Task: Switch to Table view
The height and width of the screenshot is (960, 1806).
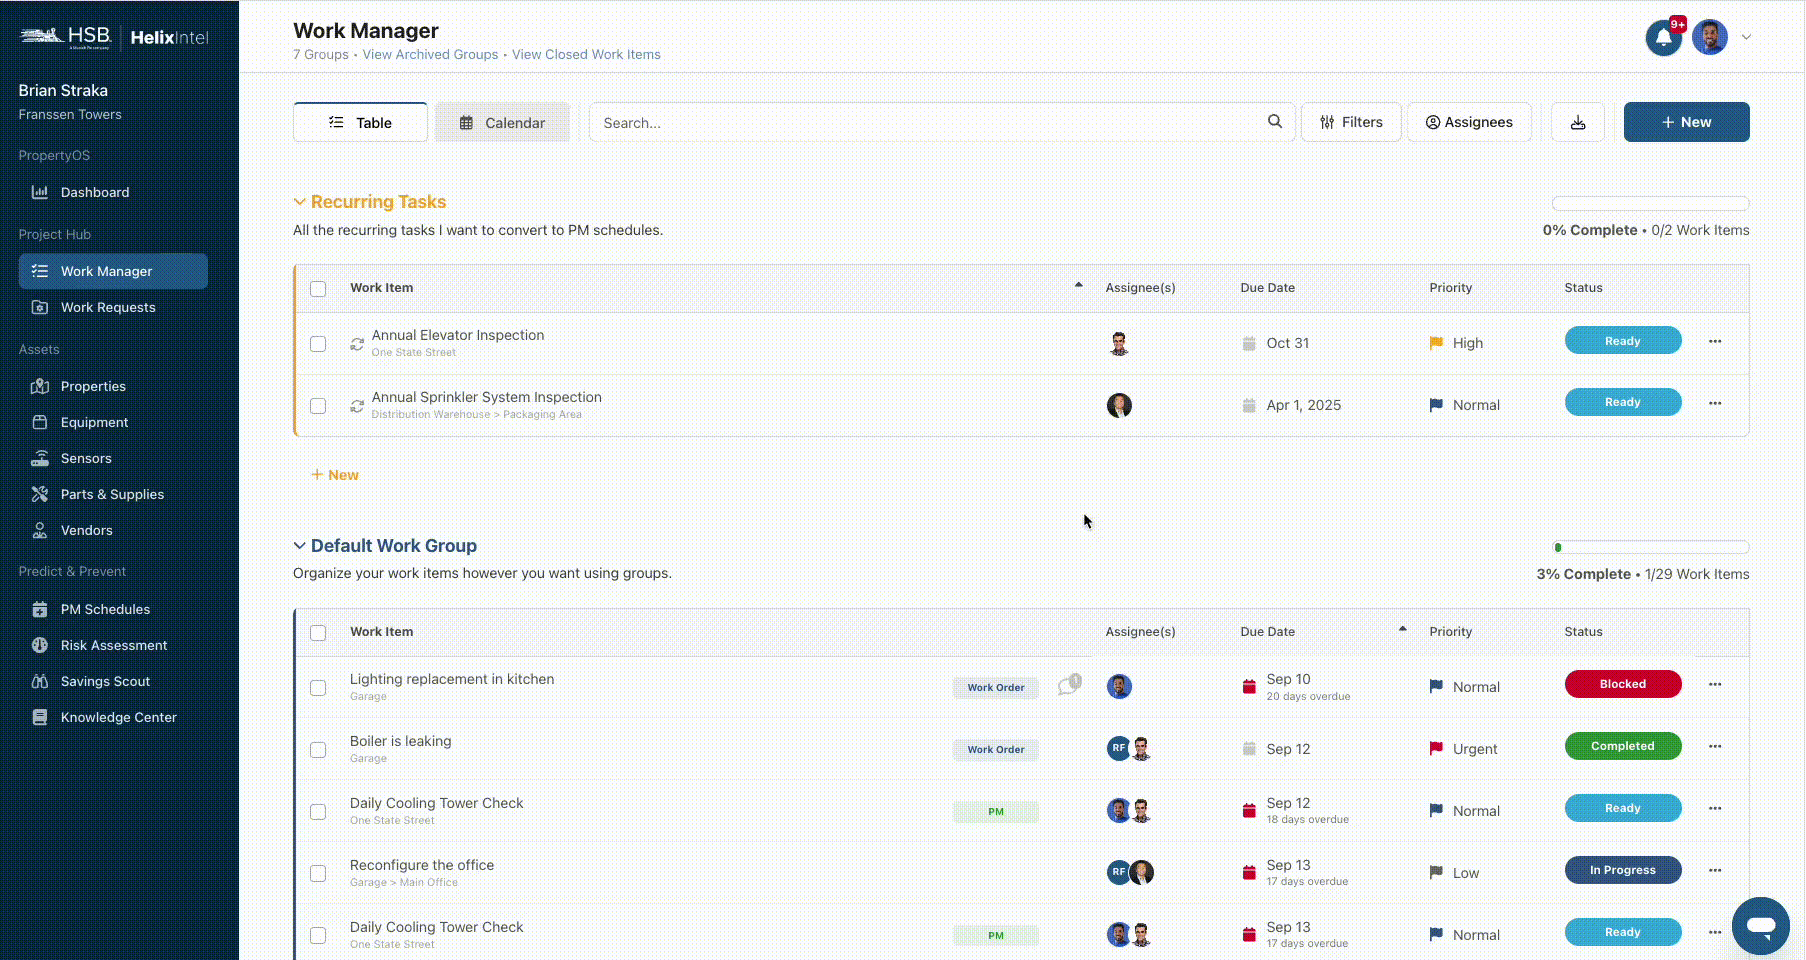Action: [x=360, y=122]
